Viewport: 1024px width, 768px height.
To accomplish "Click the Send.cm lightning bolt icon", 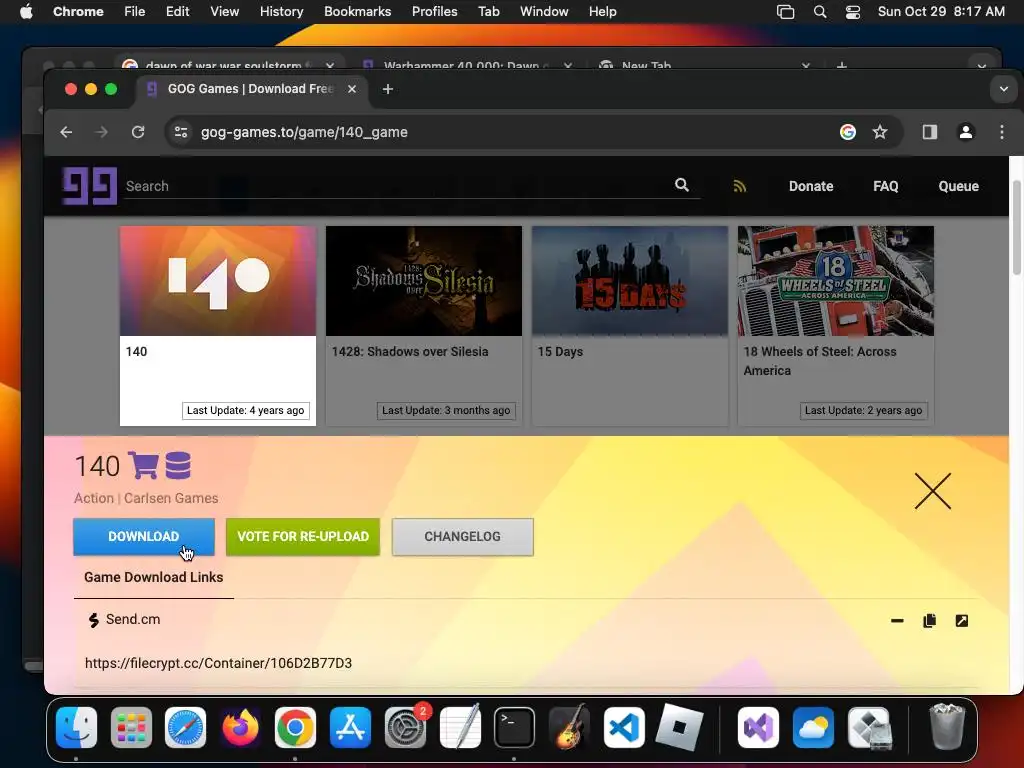I will coord(93,620).
